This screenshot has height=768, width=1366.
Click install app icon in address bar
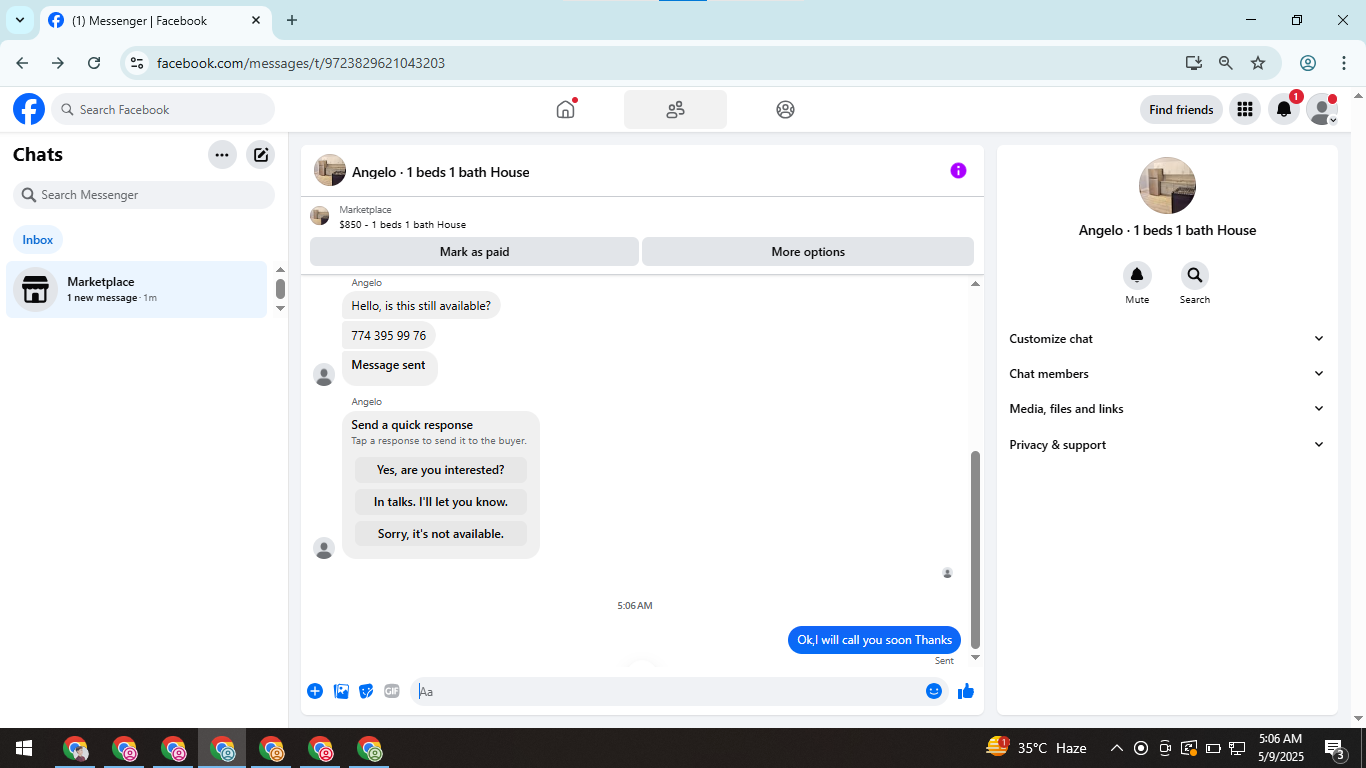coord(1194,63)
